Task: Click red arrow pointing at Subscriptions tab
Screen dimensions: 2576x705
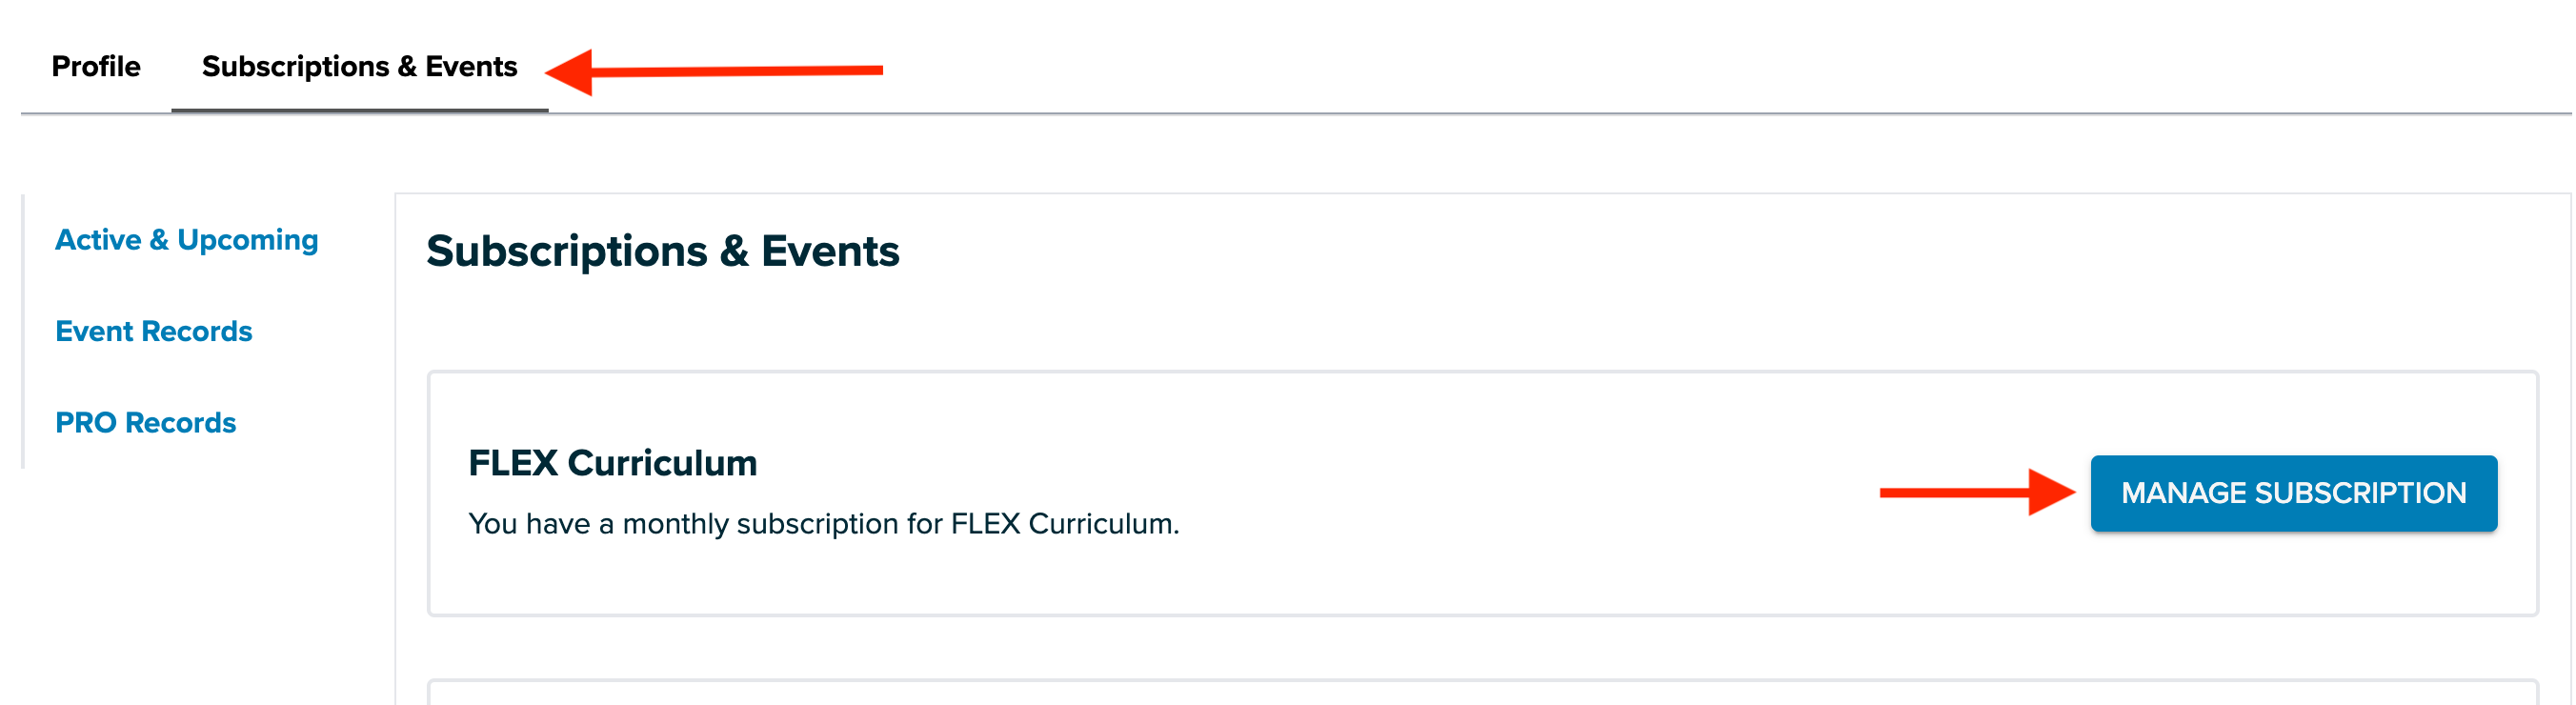Action: [x=714, y=71]
